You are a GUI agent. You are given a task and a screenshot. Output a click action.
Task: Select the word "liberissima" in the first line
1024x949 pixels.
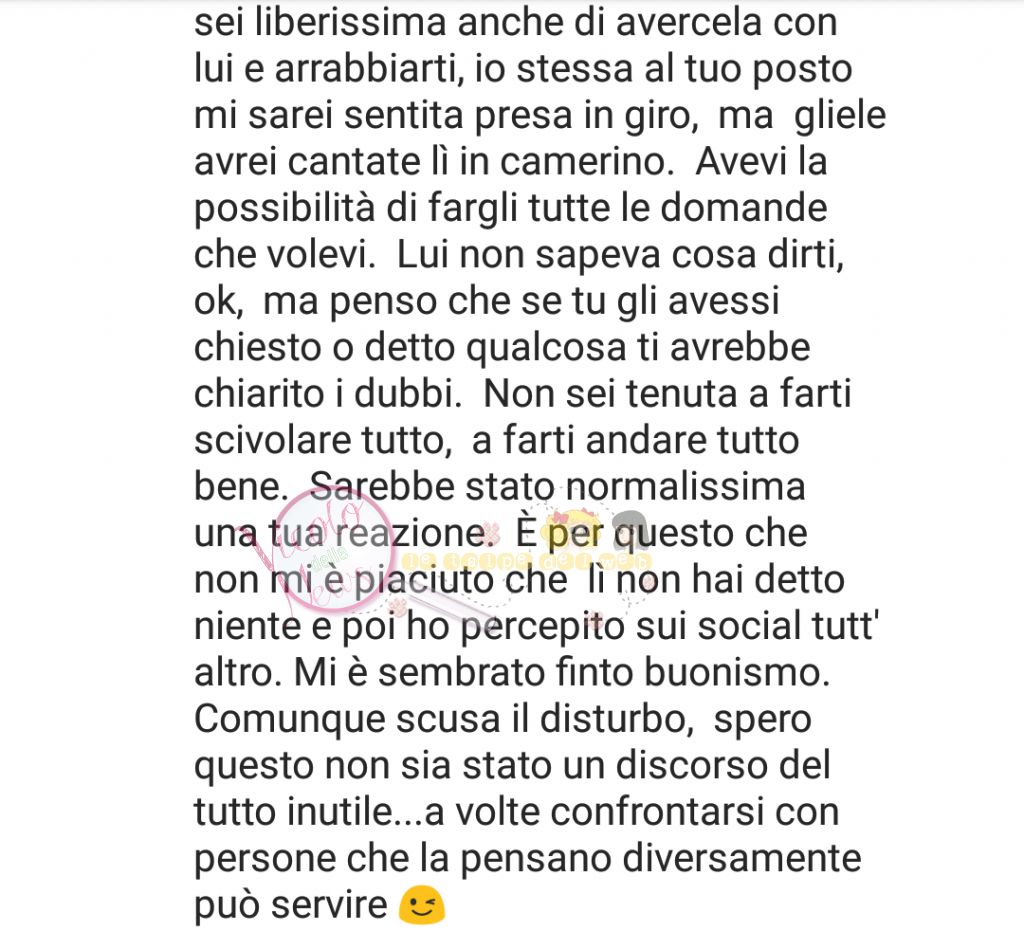(349, 22)
